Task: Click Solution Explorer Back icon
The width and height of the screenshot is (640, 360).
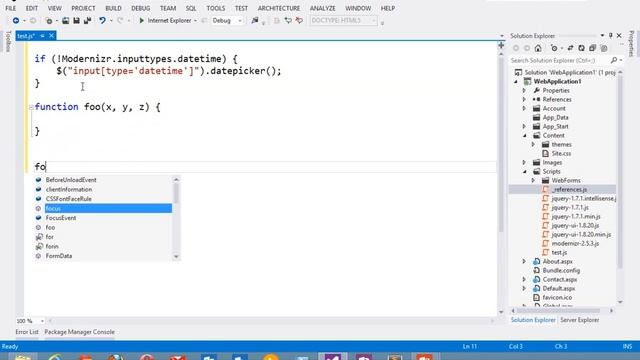Action: pos(516,48)
